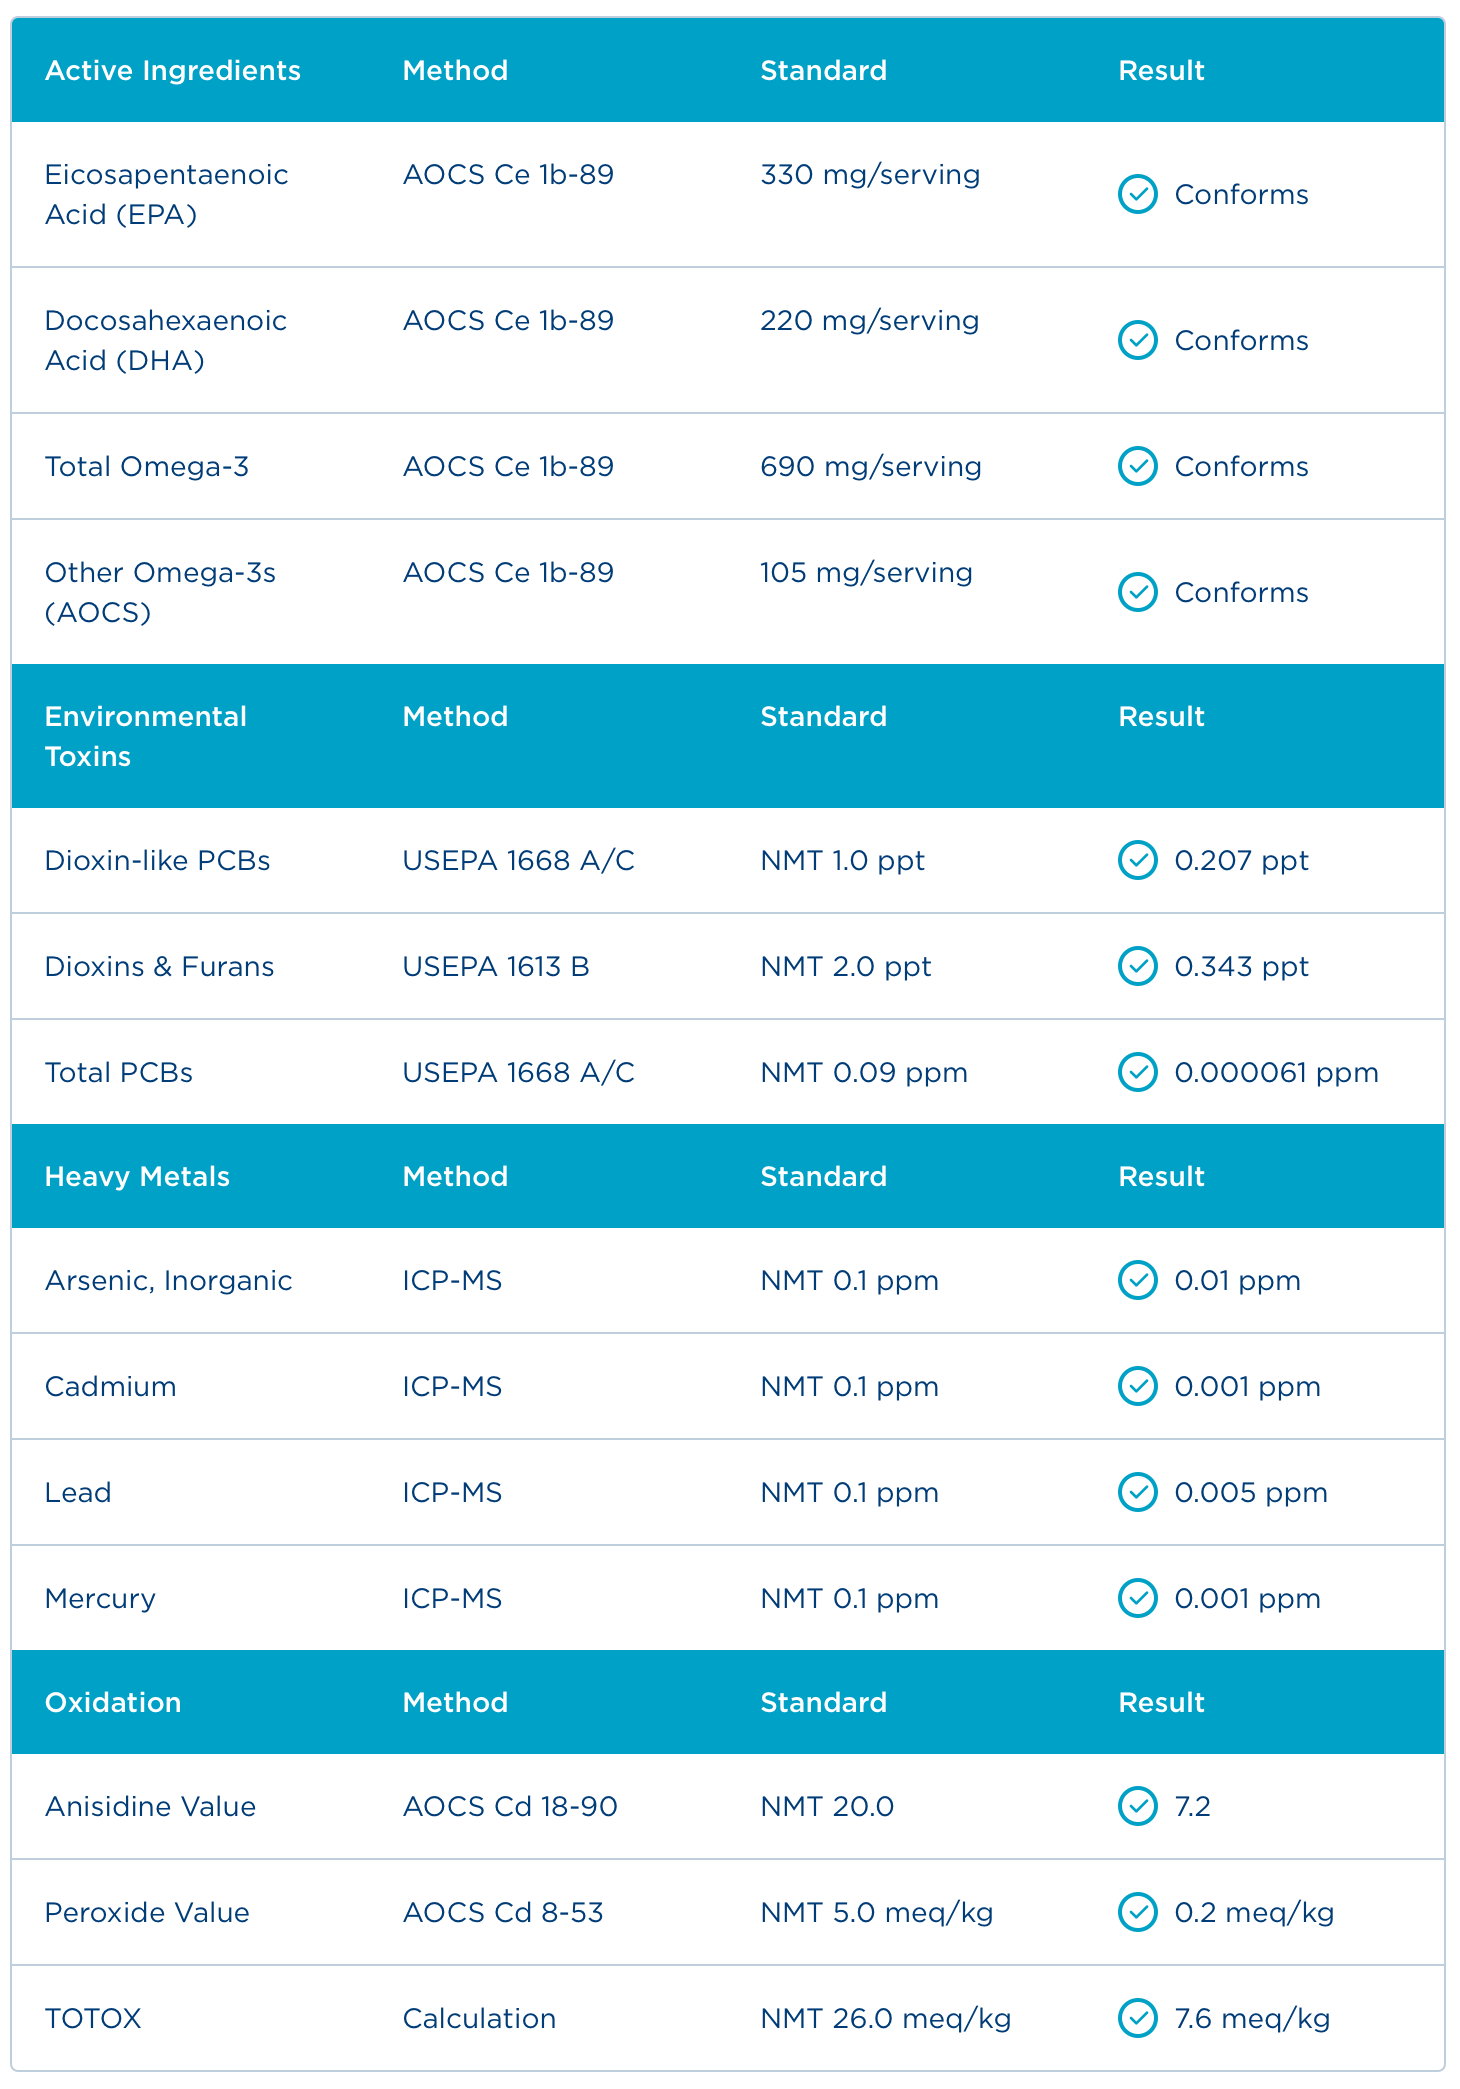Image resolution: width=1460 pixels, height=2089 pixels.
Task: Click checkmark icon next to 0.343 ppt
Action: (1137, 966)
